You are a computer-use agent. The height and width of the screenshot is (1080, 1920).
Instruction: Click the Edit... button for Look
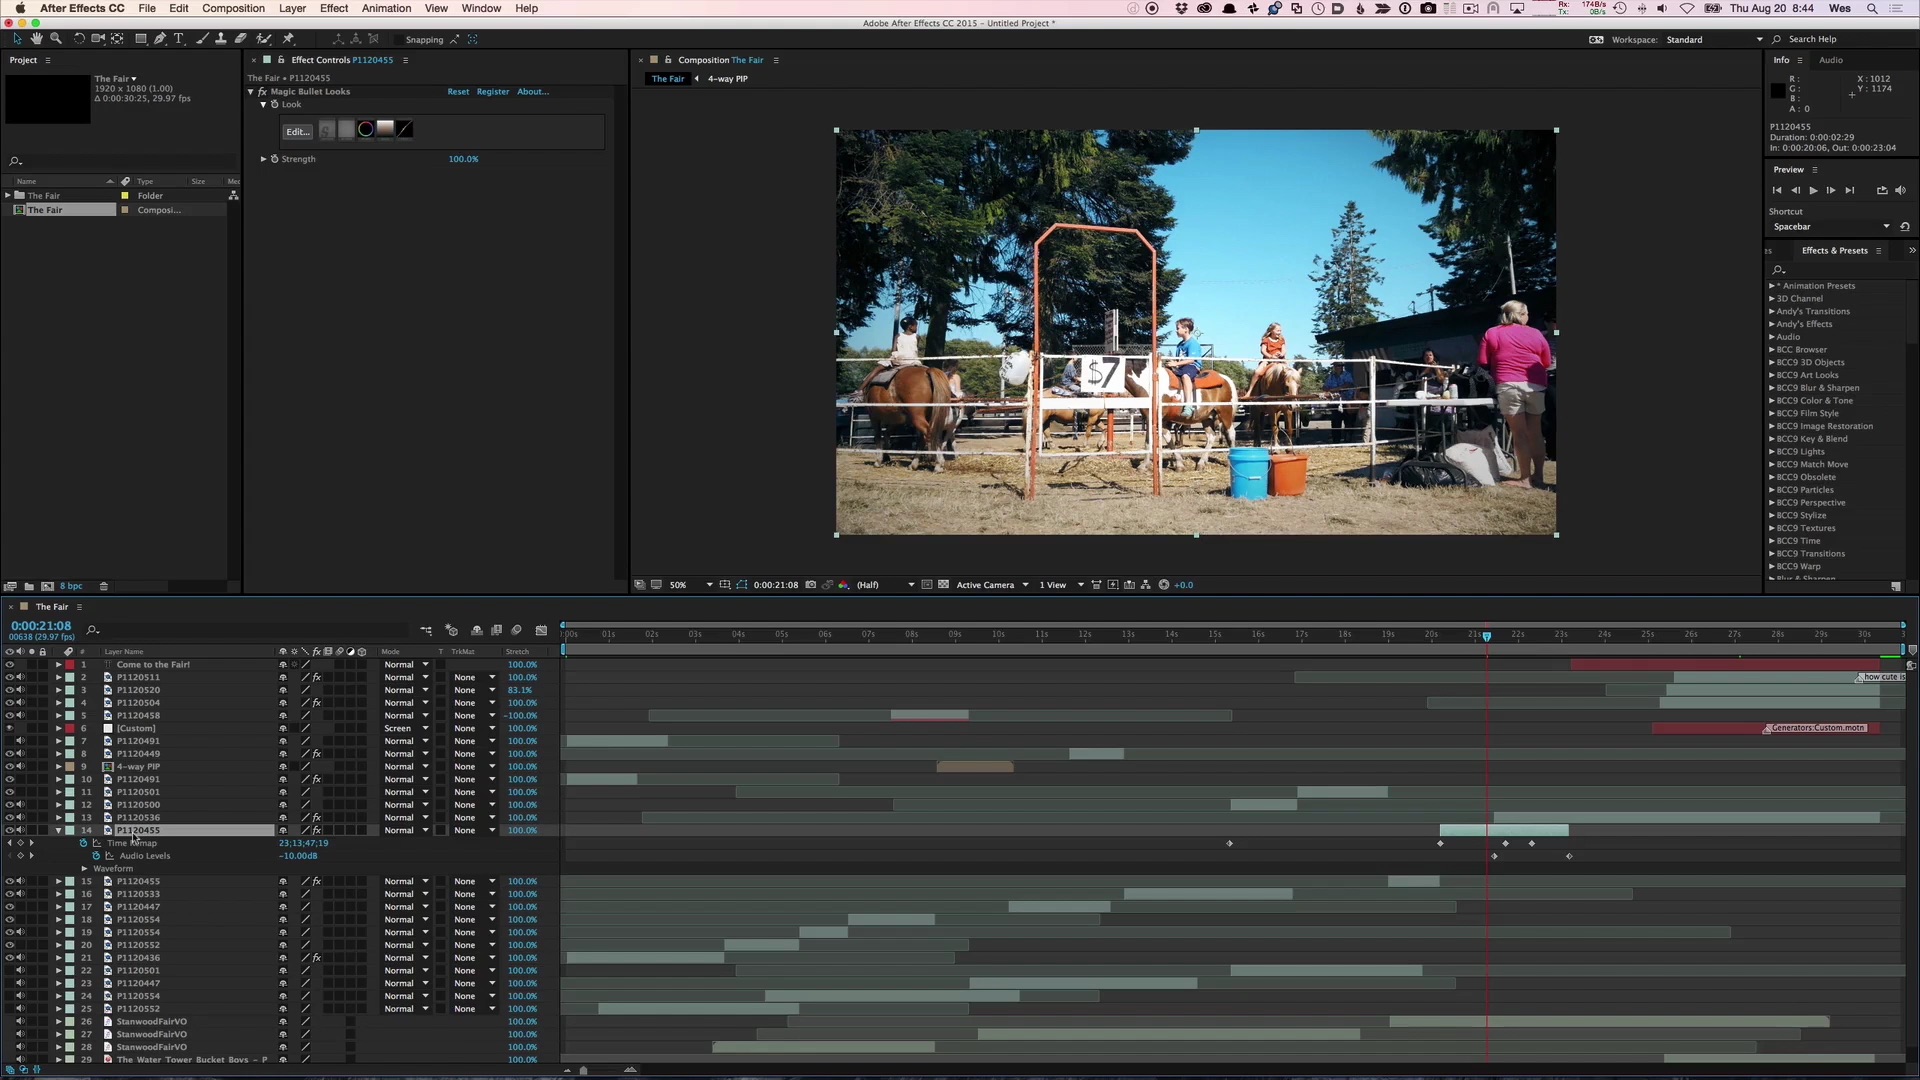[x=297, y=131]
